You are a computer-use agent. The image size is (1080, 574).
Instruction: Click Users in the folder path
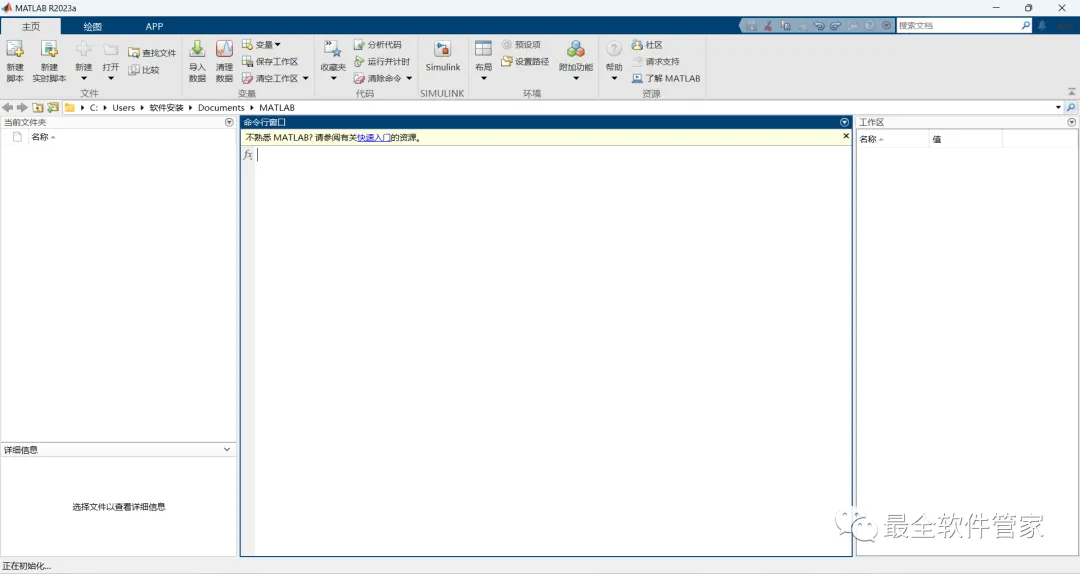click(124, 107)
